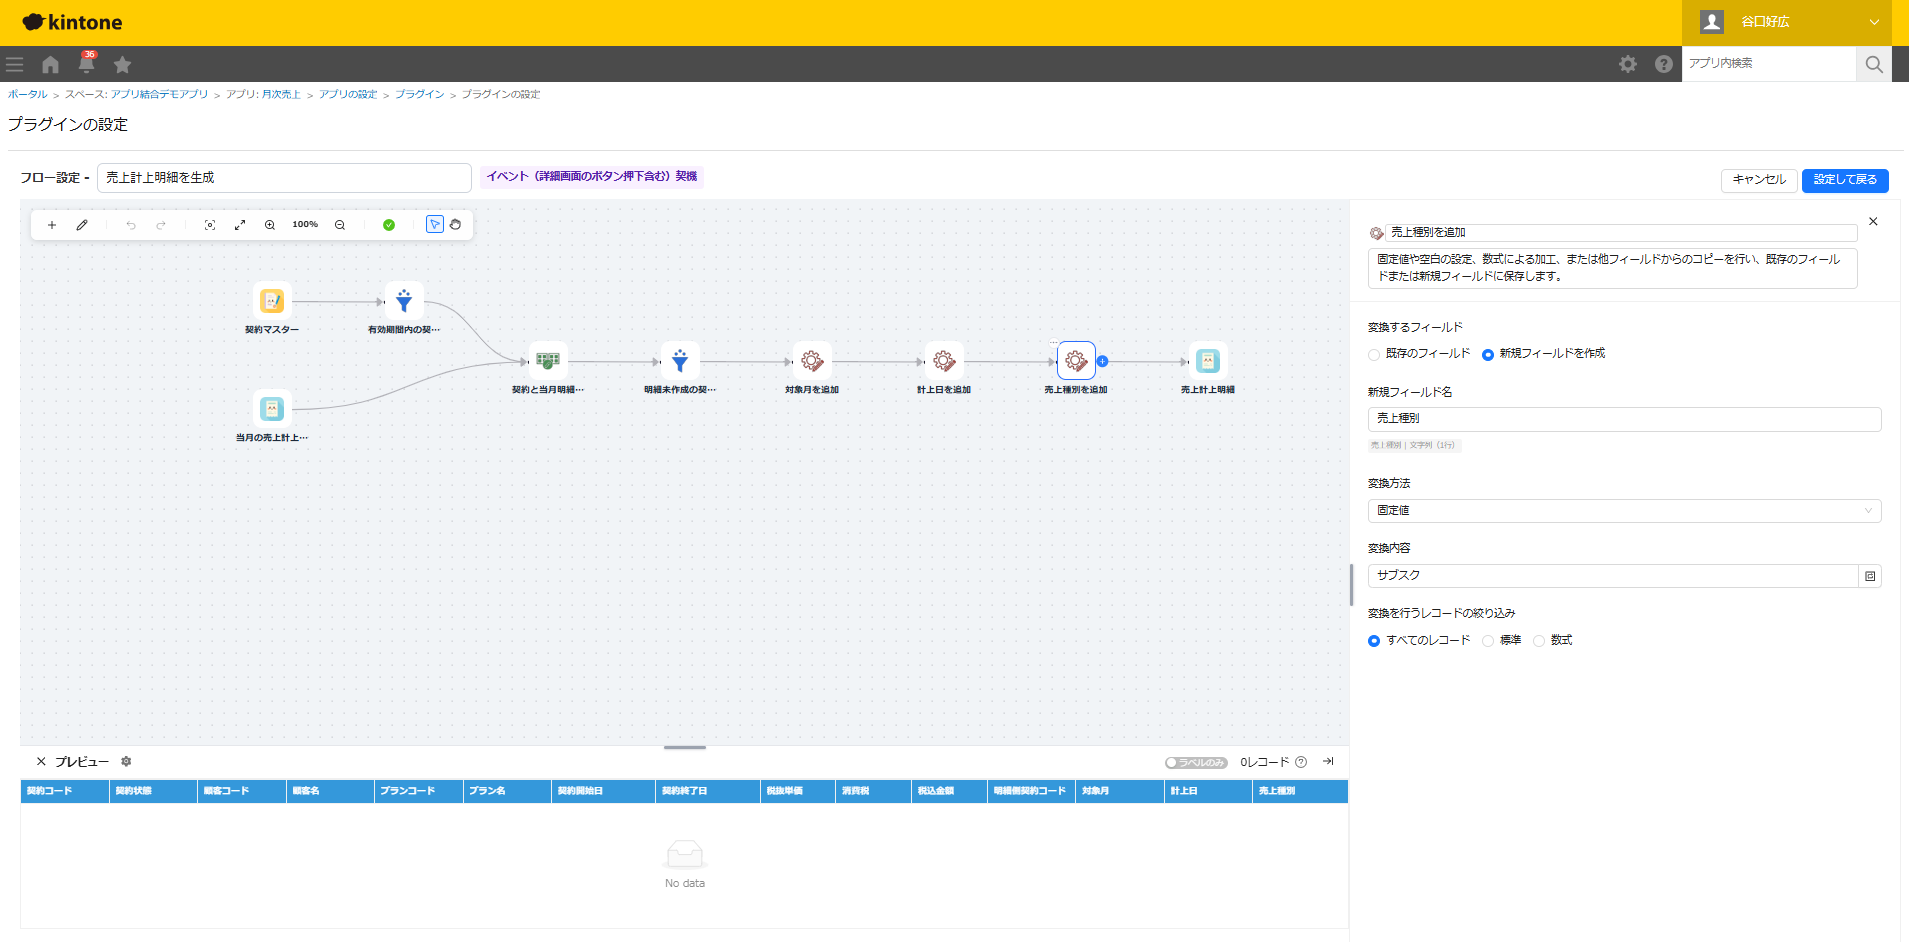
Task: Click the undo arrow in canvas toolbar
Action: [131, 225]
